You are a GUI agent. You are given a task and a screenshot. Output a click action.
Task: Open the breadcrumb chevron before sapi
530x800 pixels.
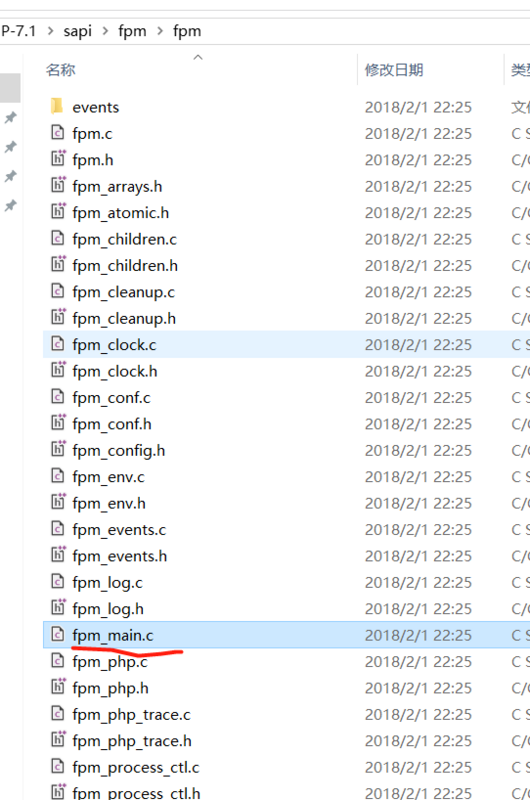click(50, 31)
